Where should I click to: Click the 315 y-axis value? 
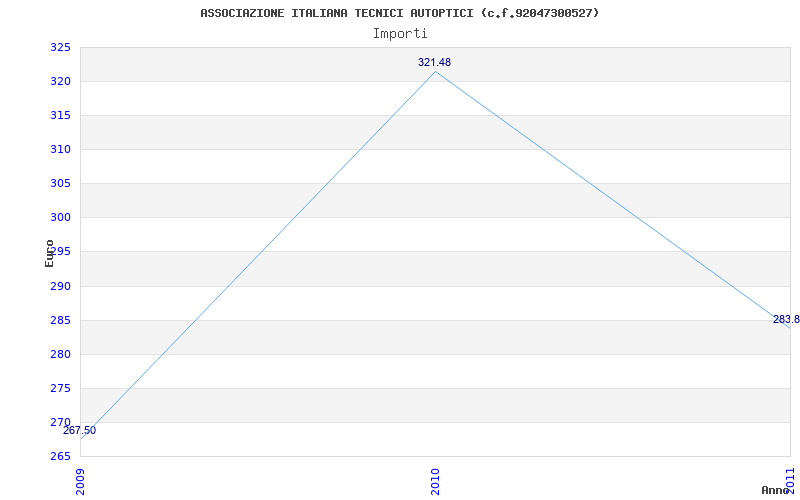click(x=60, y=116)
